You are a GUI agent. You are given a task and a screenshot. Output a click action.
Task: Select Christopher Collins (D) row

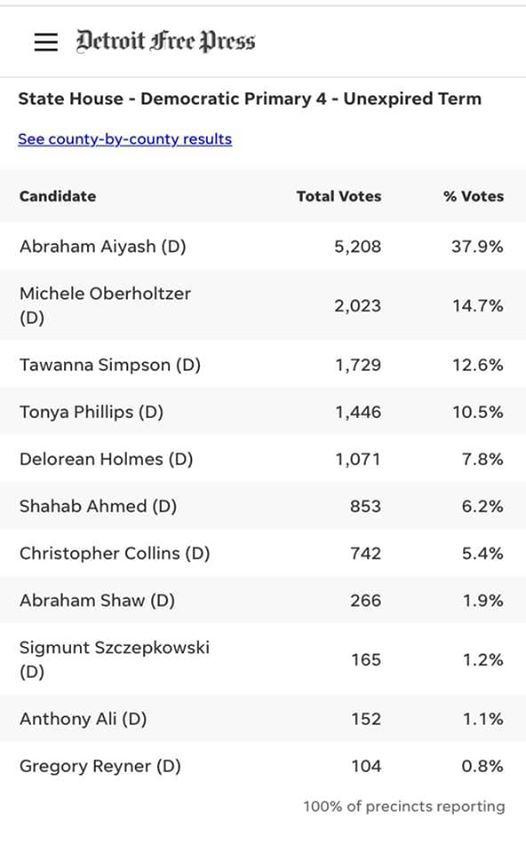pyautogui.click(x=263, y=554)
